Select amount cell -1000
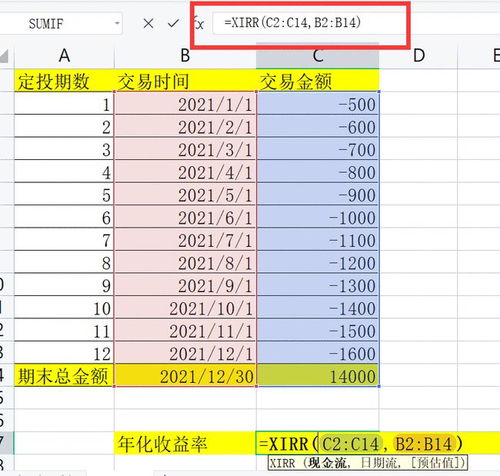The width and height of the screenshot is (500, 476). point(318,217)
